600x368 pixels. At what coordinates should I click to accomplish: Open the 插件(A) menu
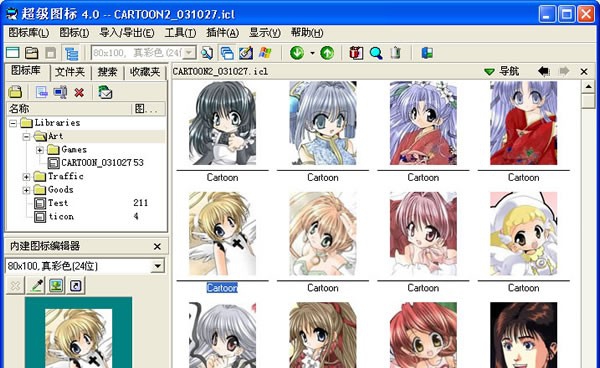(222, 33)
